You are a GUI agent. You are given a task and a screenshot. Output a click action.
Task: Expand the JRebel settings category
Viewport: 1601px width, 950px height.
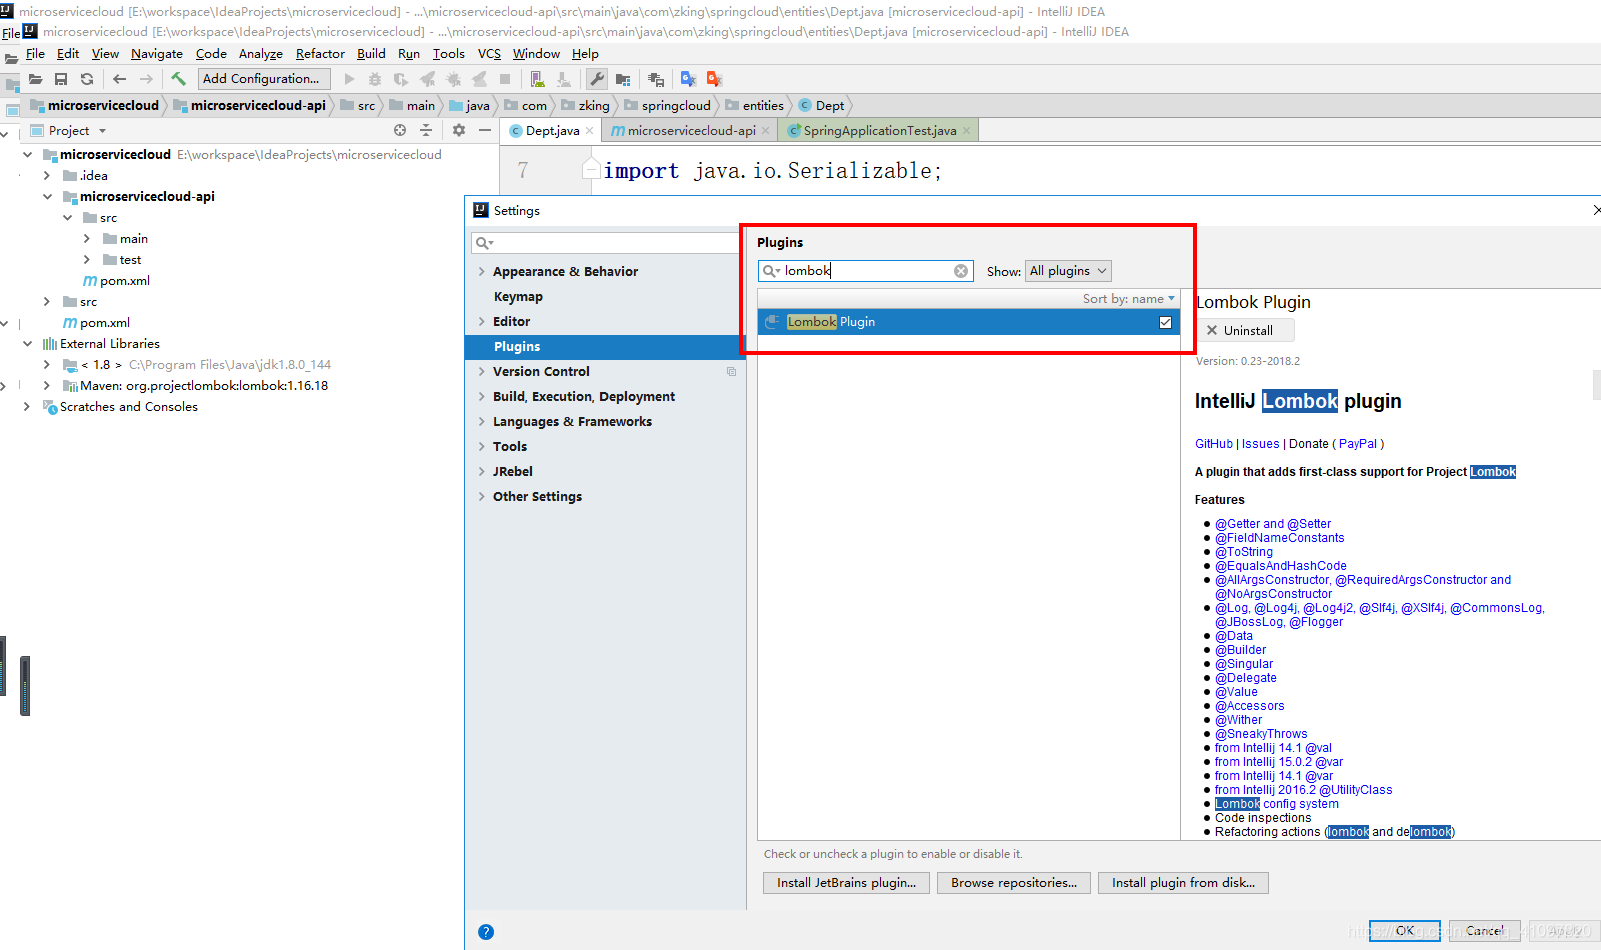click(x=482, y=472)
